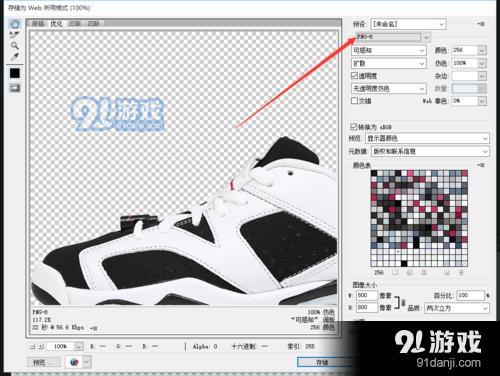Select the Zoom magnifier tool

[x=14, y=45]
